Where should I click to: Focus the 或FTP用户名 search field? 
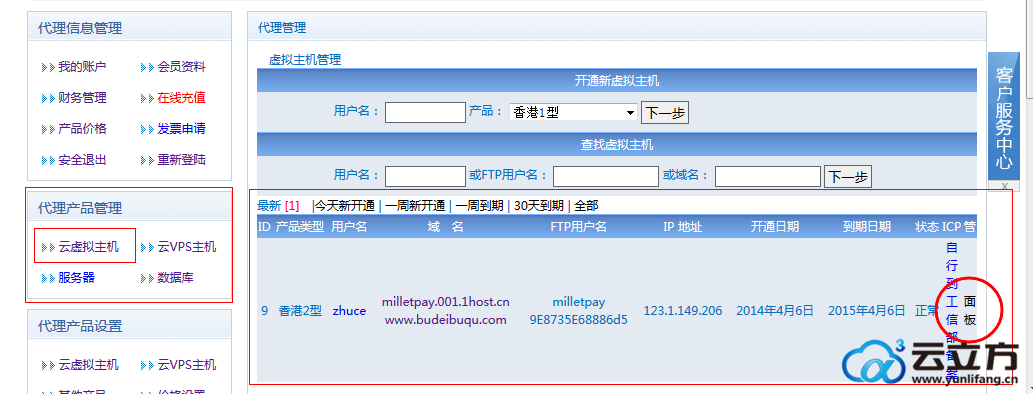(605, 176)
